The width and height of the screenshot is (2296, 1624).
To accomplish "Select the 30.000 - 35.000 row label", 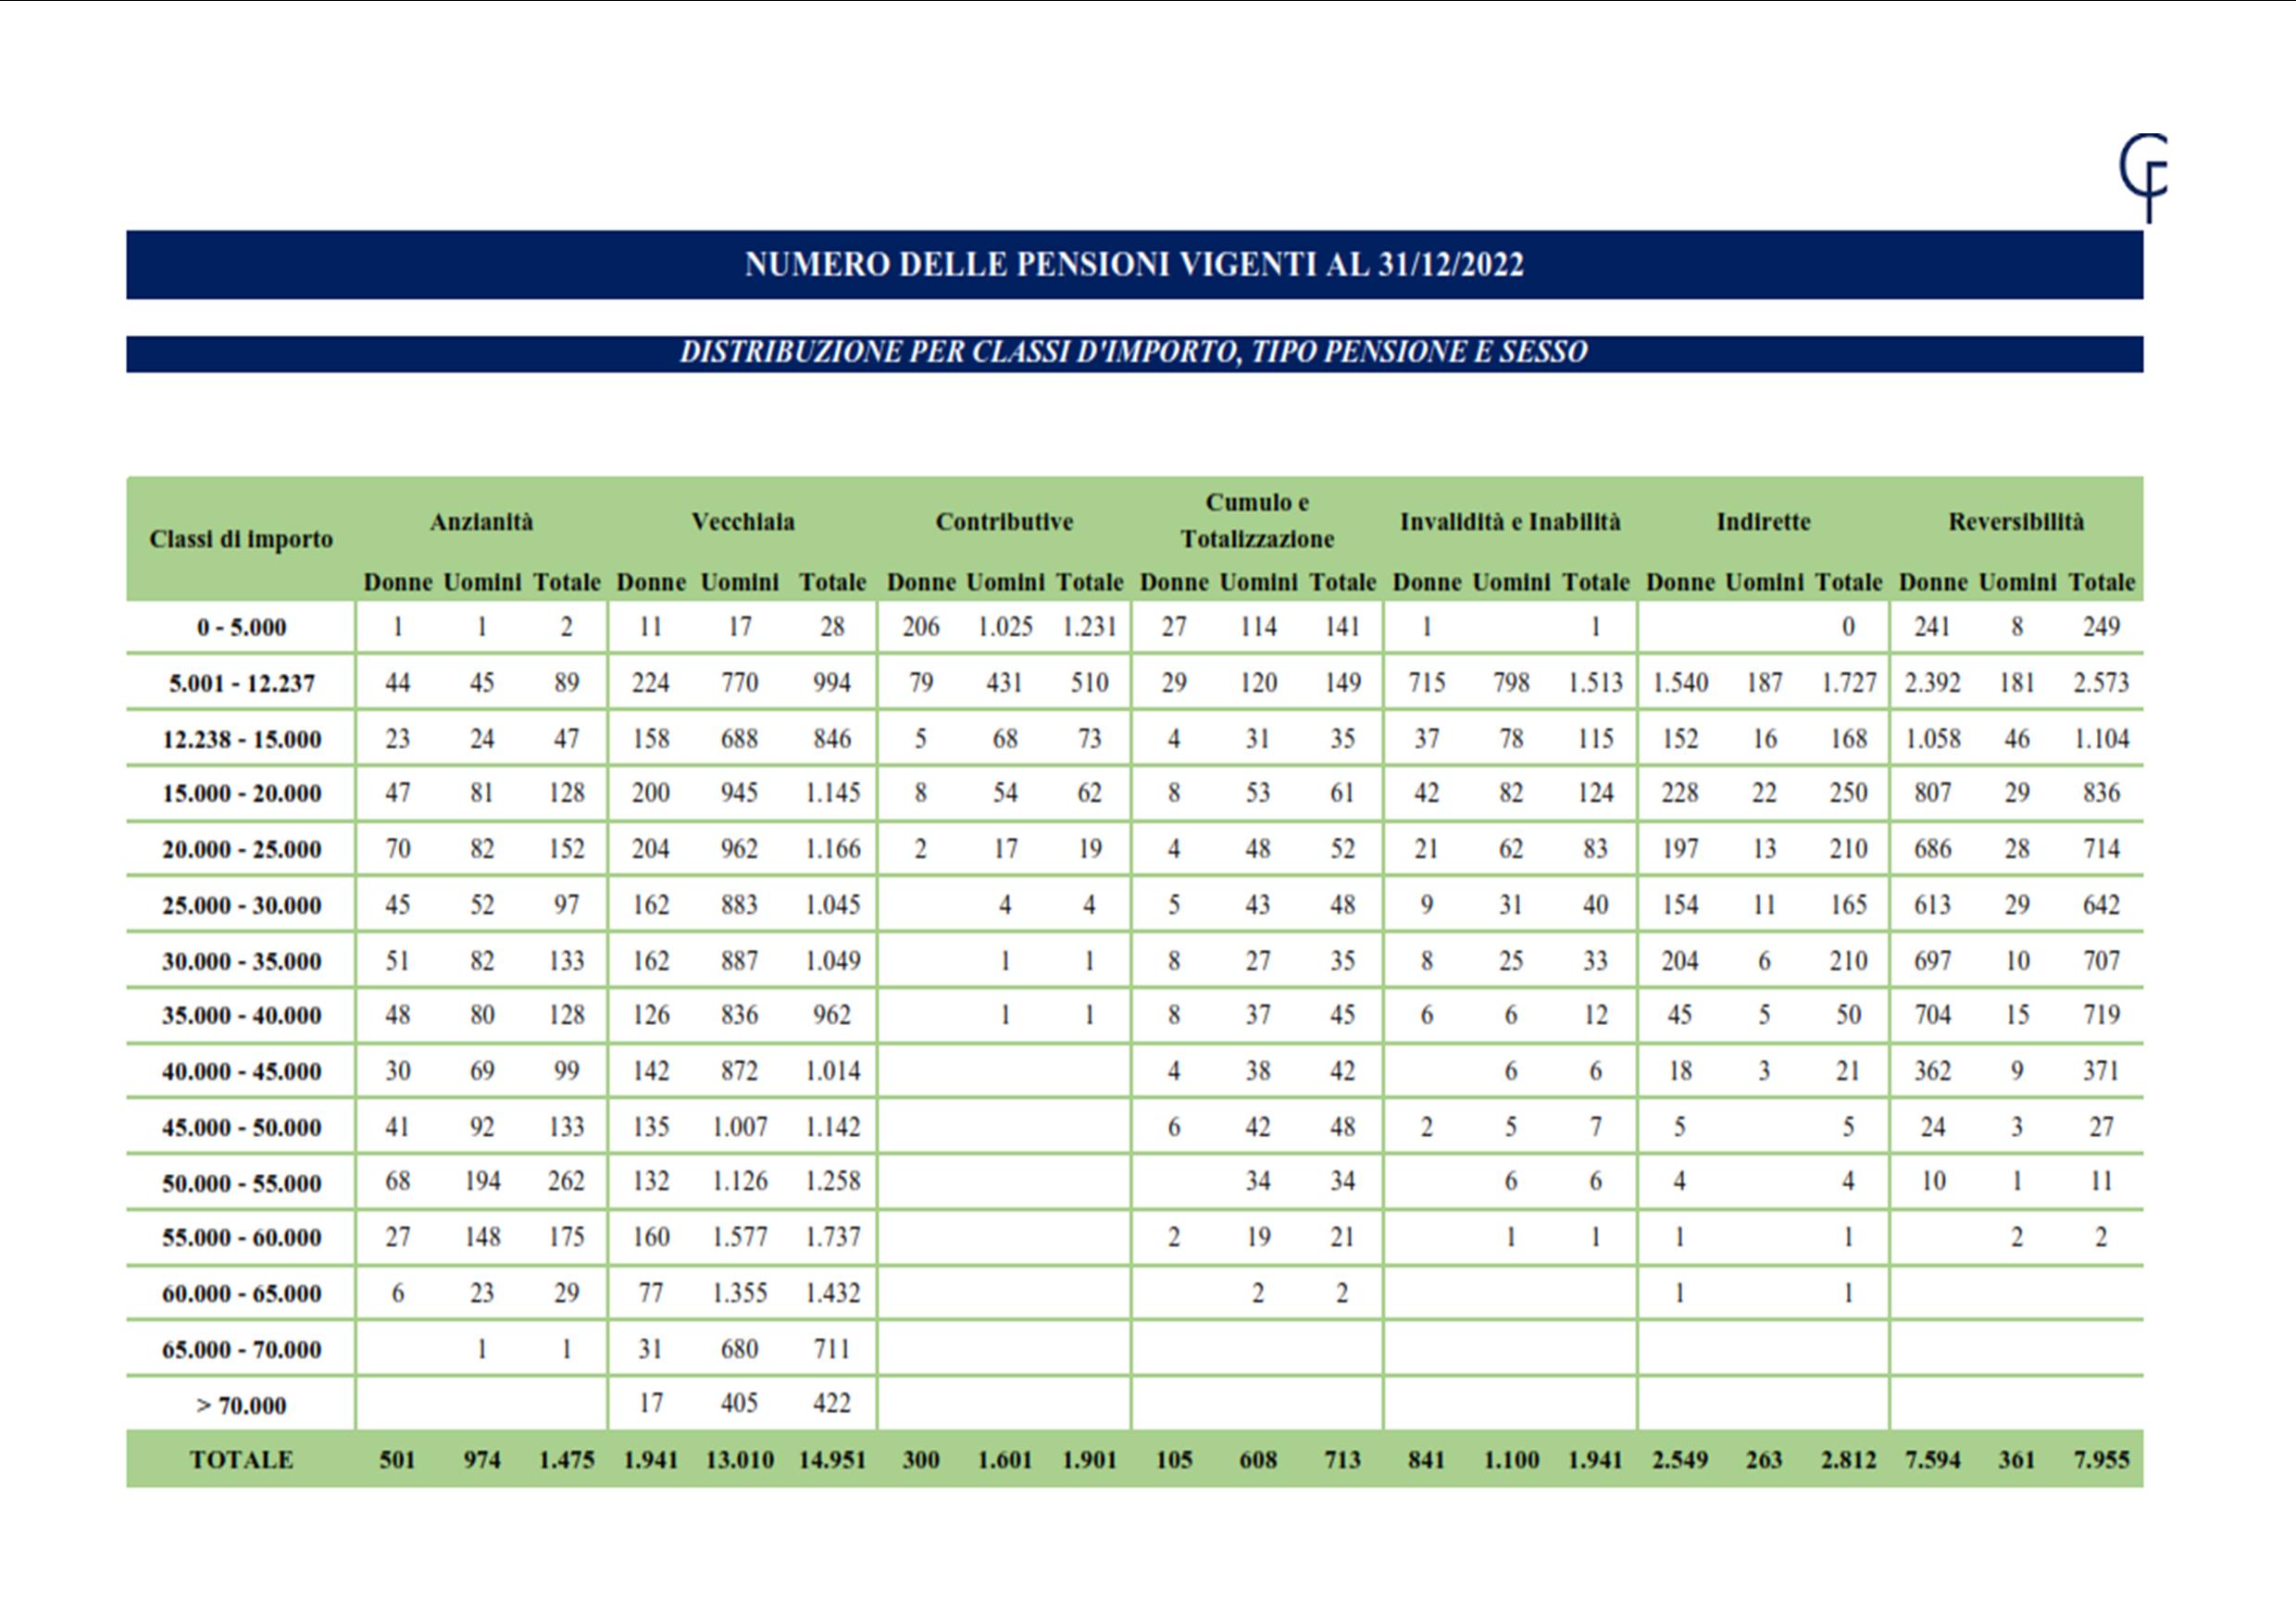I will tap(241, 962).
